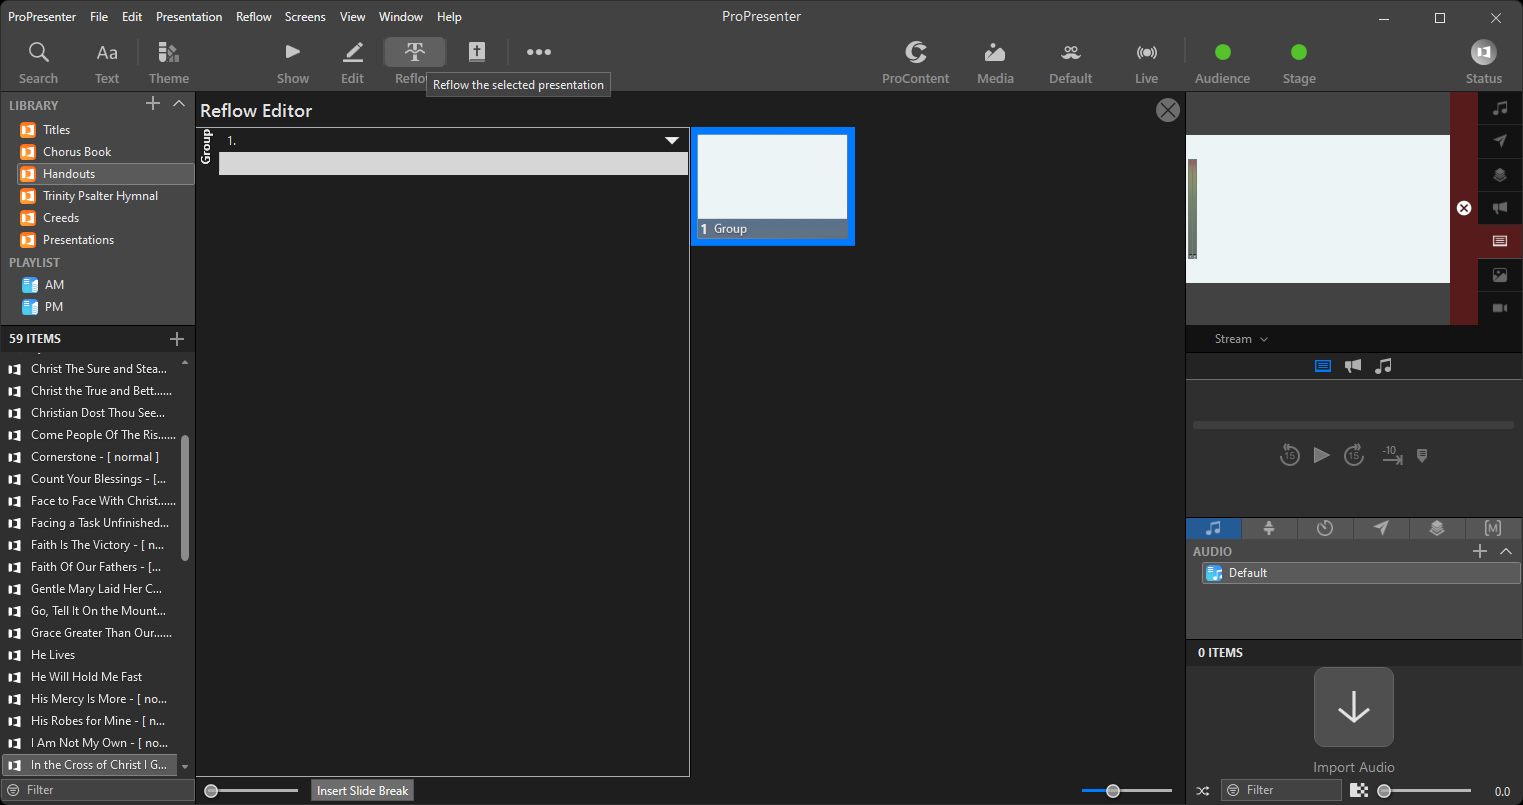Screen dimensions: 1523x805
Task: Skip forward 15 seconds
Action: [x=1354, y=455]
